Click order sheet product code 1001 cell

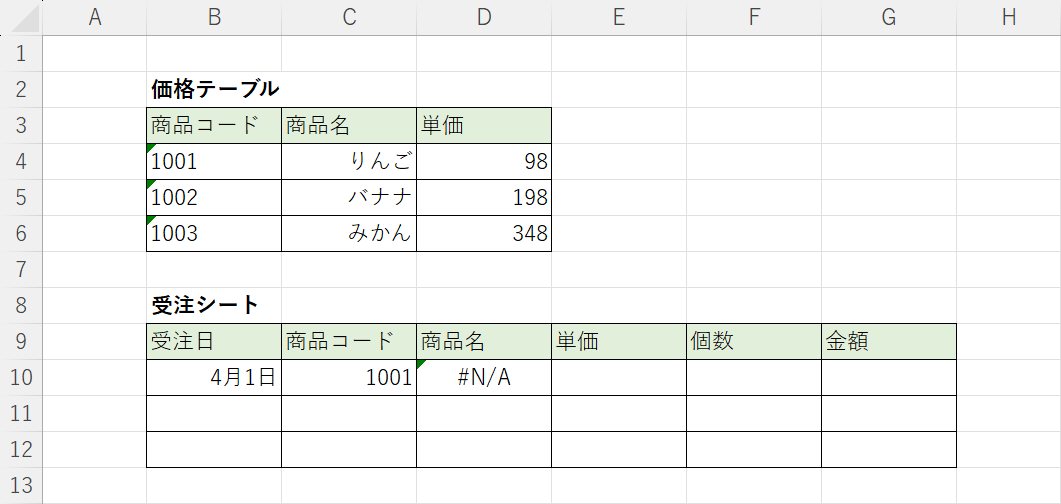click(x=348, y=378)
